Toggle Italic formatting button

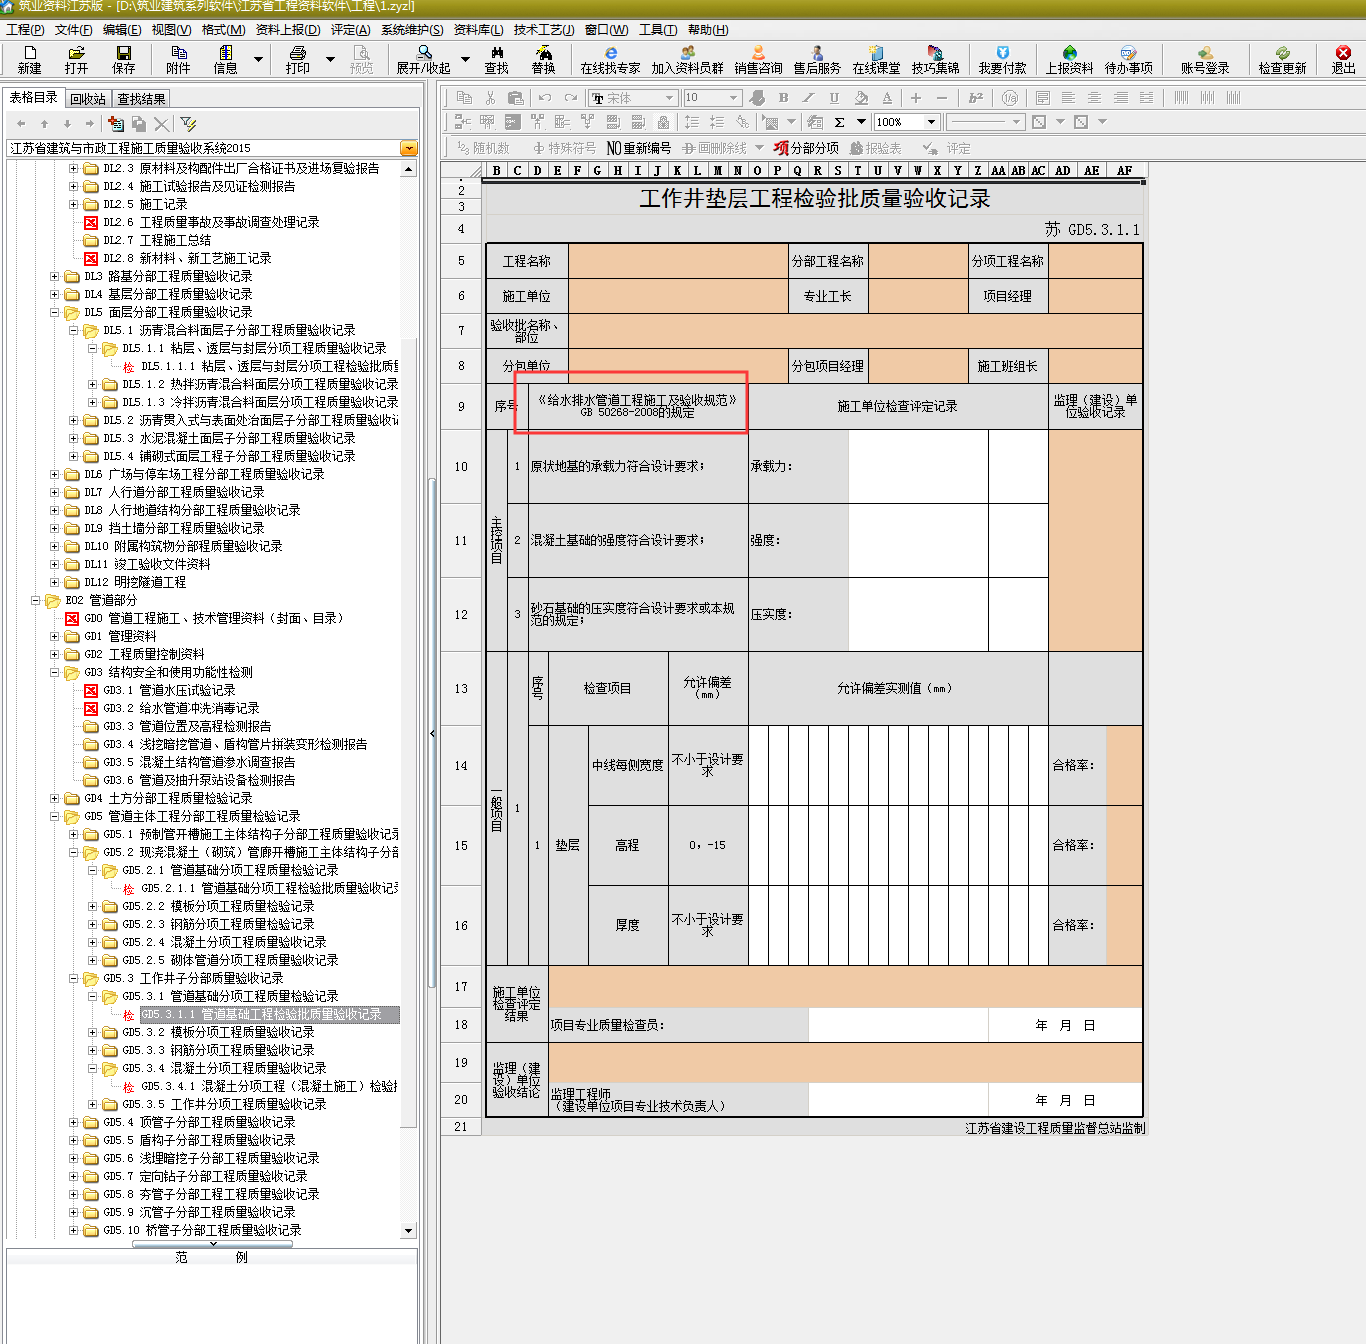click(808, 98)
